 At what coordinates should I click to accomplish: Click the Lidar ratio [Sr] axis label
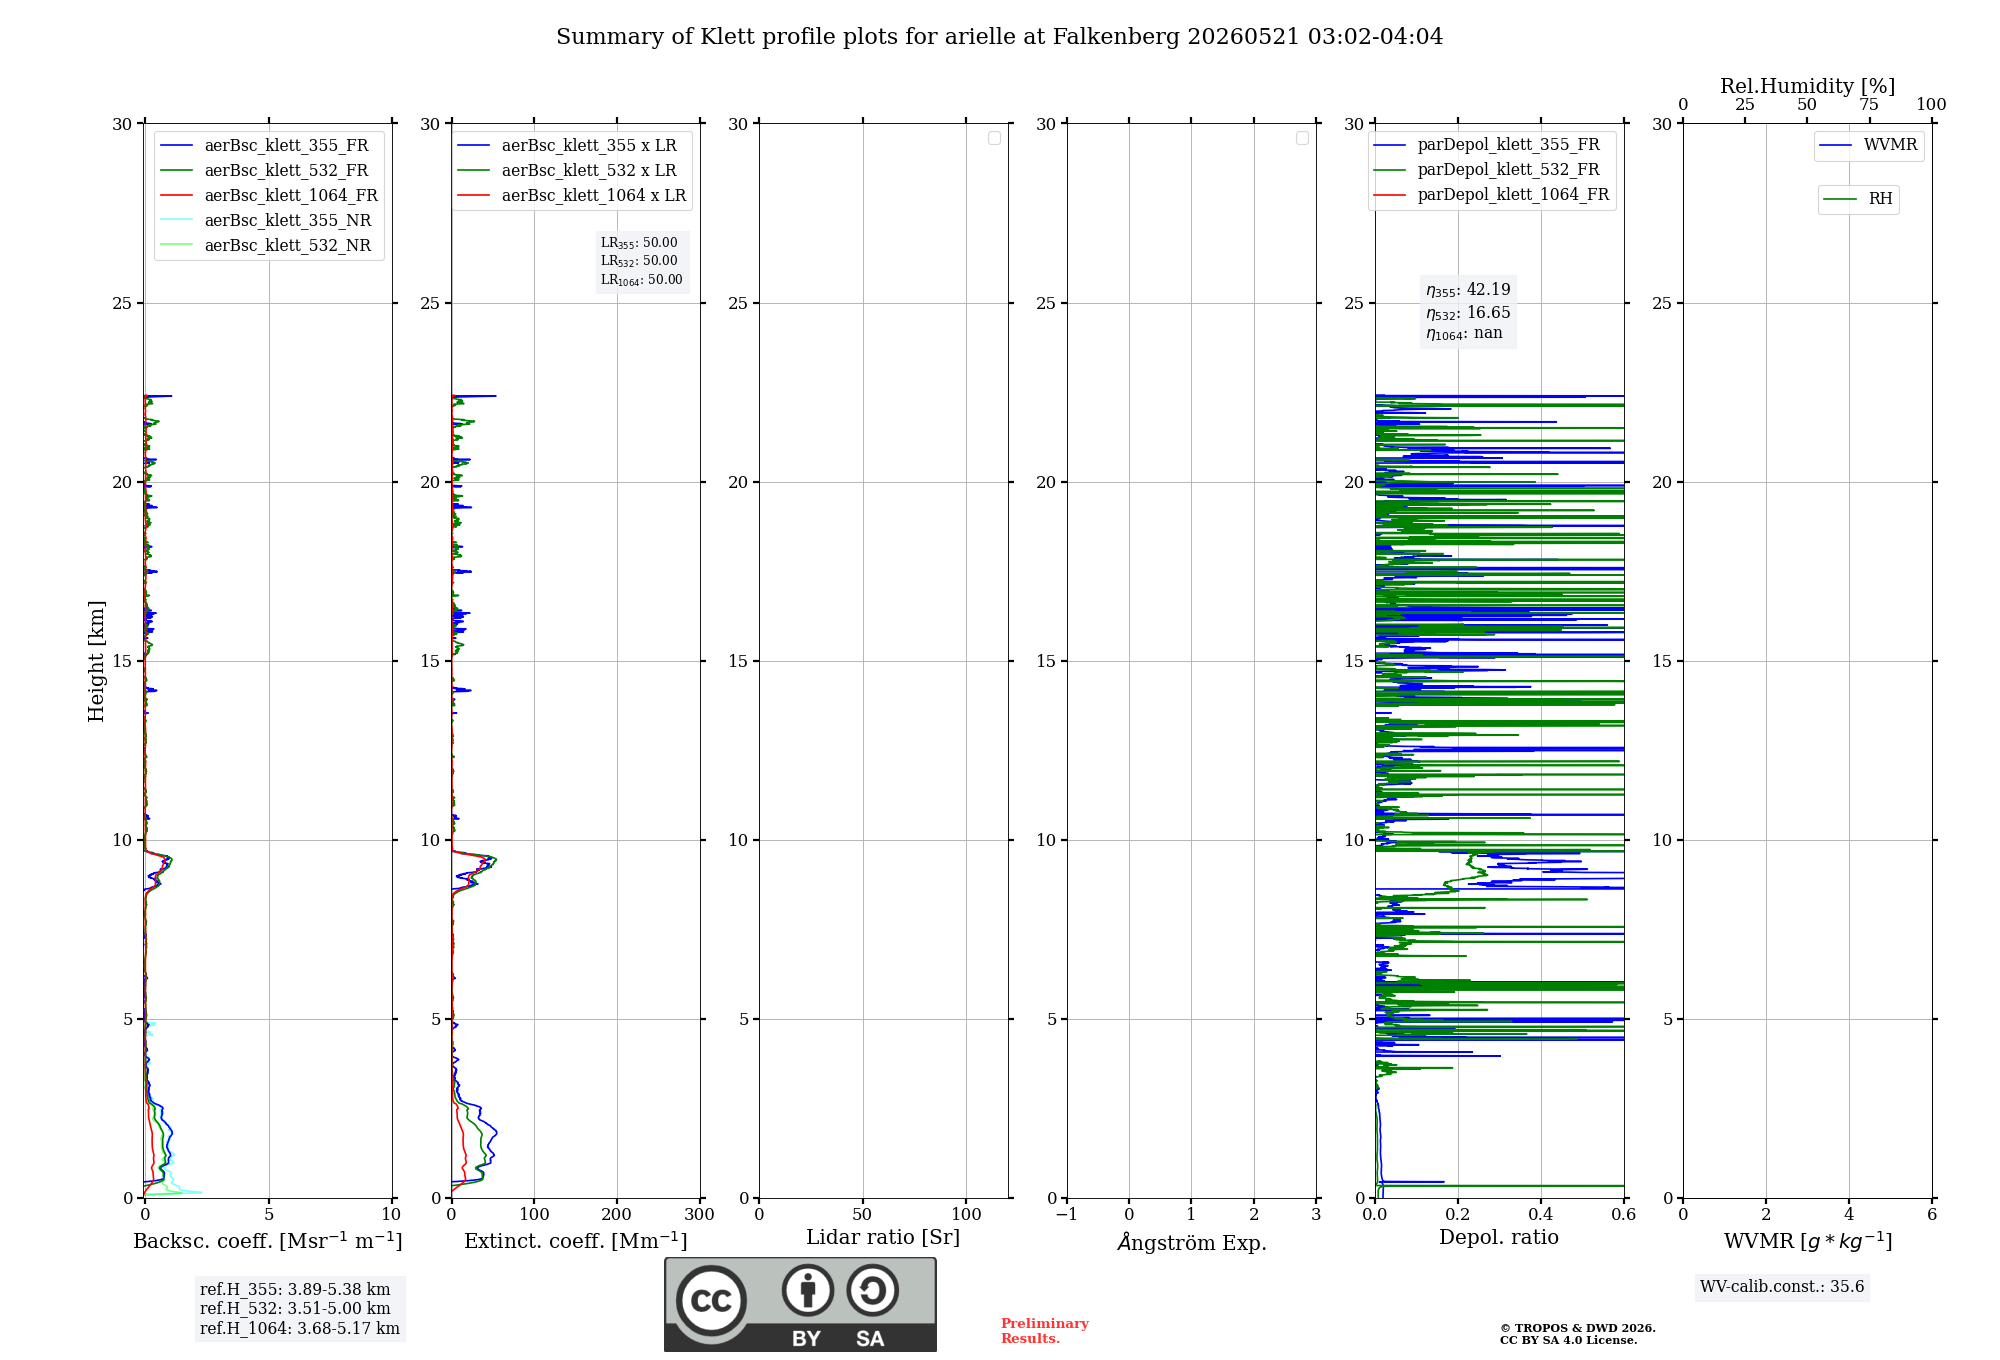pyautogui.click(x=883, y=1238)
